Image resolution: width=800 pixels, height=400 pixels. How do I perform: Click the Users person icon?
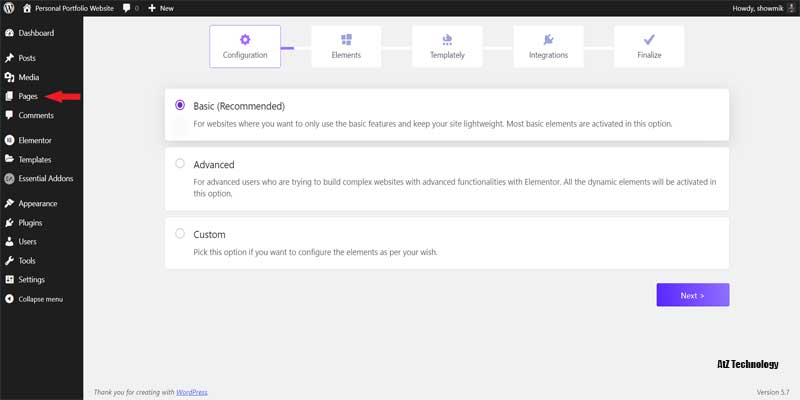coord(9,241)
